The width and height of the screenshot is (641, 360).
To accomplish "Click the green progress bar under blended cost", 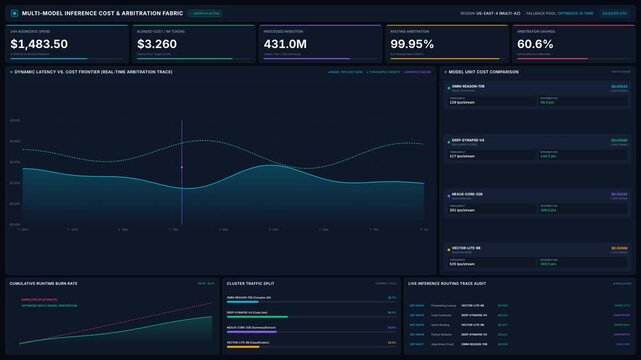I will pyautogui.click(x=184, y=59).
